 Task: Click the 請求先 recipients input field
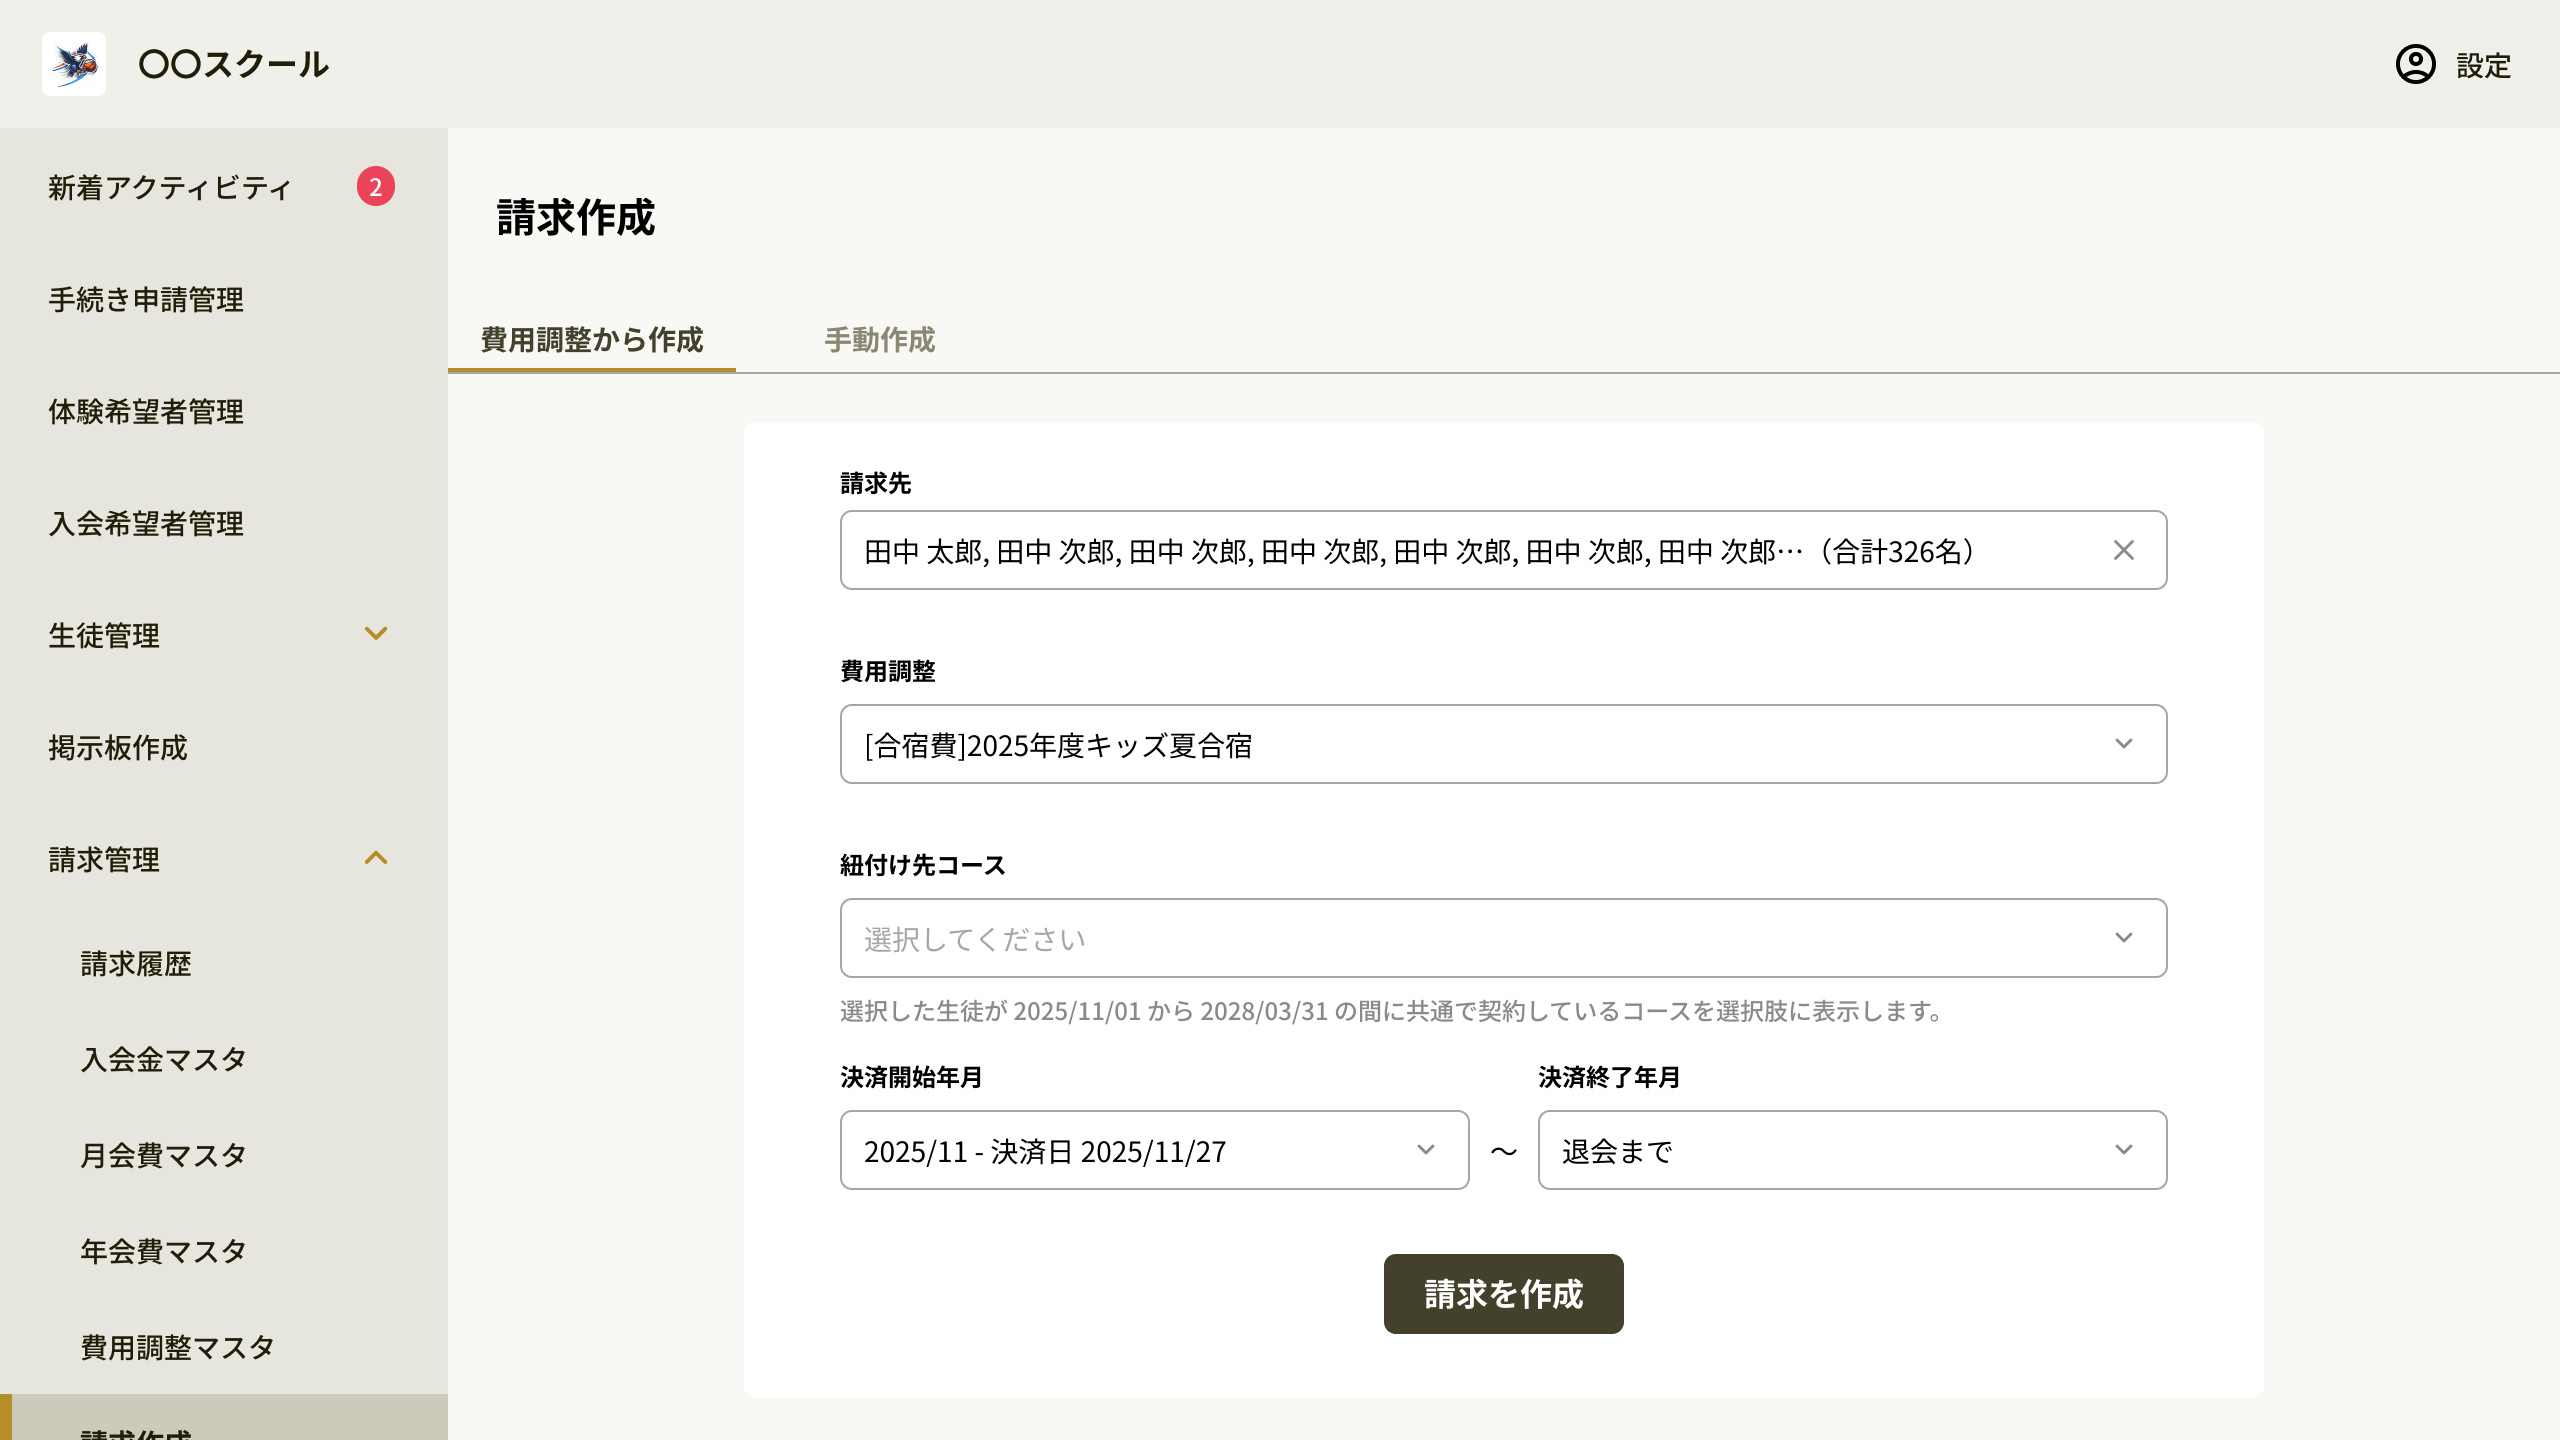[x=1503, y=550]
